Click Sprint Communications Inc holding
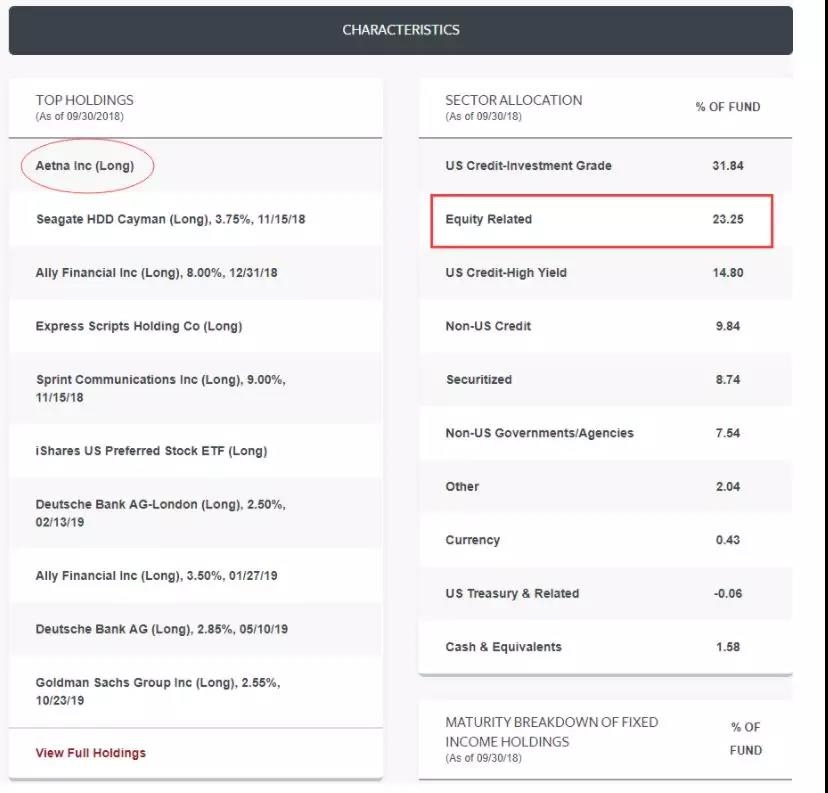The height and width of the screenshot is (793, 828). coord(158,388)
